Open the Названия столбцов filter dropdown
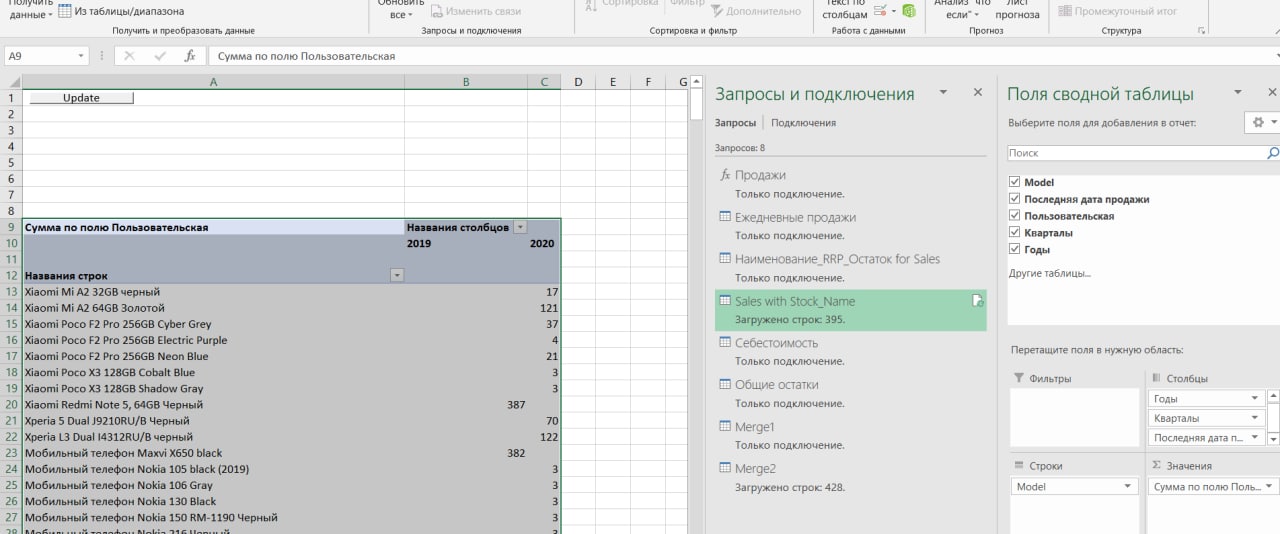1280x534 pixels. [520, 227]
